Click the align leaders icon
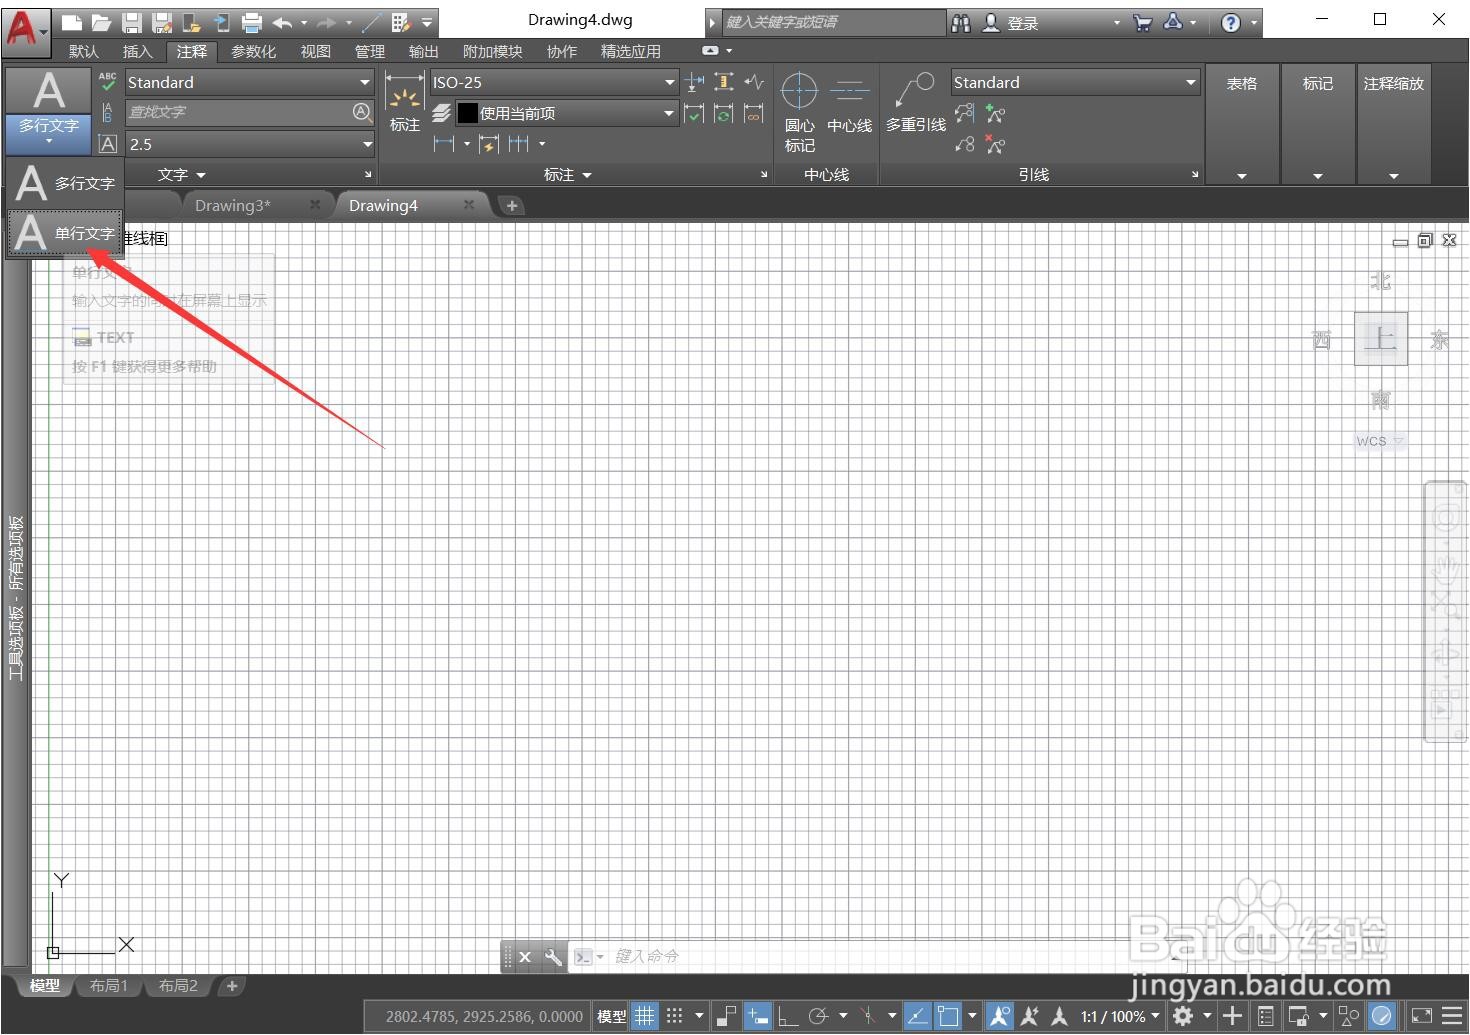The height and width of the screenshot is (1035, 1470). 964,113
